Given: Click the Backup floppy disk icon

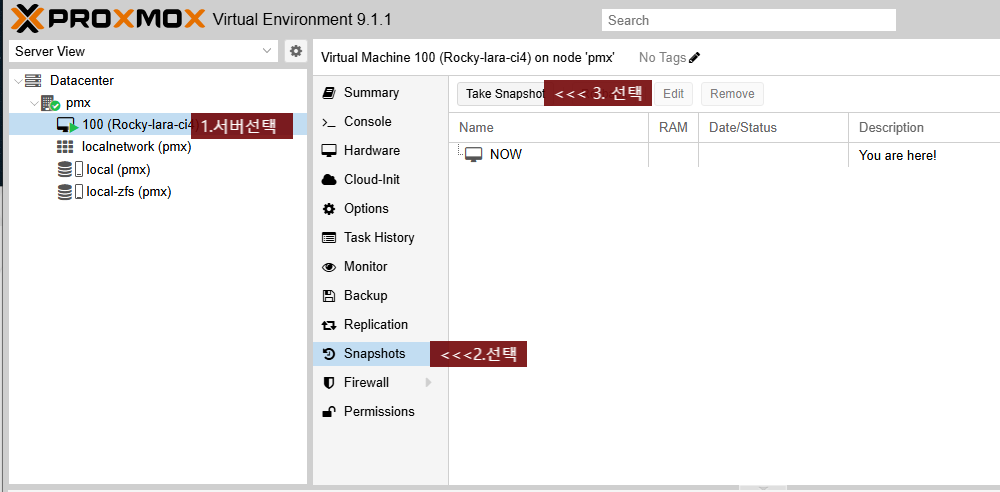Looking at the screenshot, I should 328,295.
